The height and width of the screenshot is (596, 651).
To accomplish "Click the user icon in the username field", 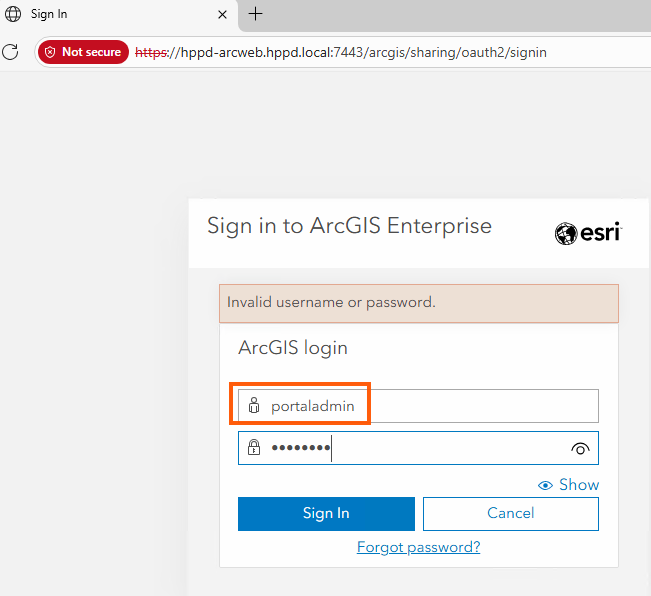I will point(253,406).
